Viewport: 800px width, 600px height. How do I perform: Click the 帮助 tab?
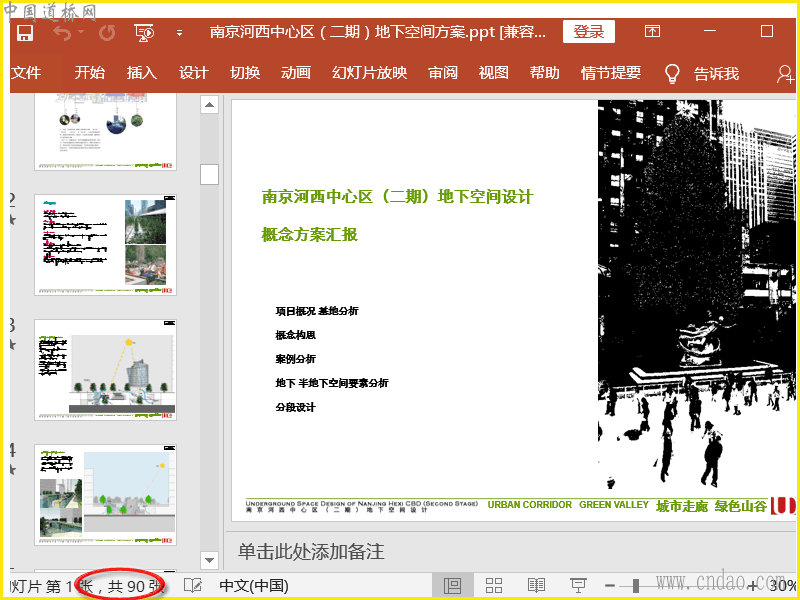[544, 72]
